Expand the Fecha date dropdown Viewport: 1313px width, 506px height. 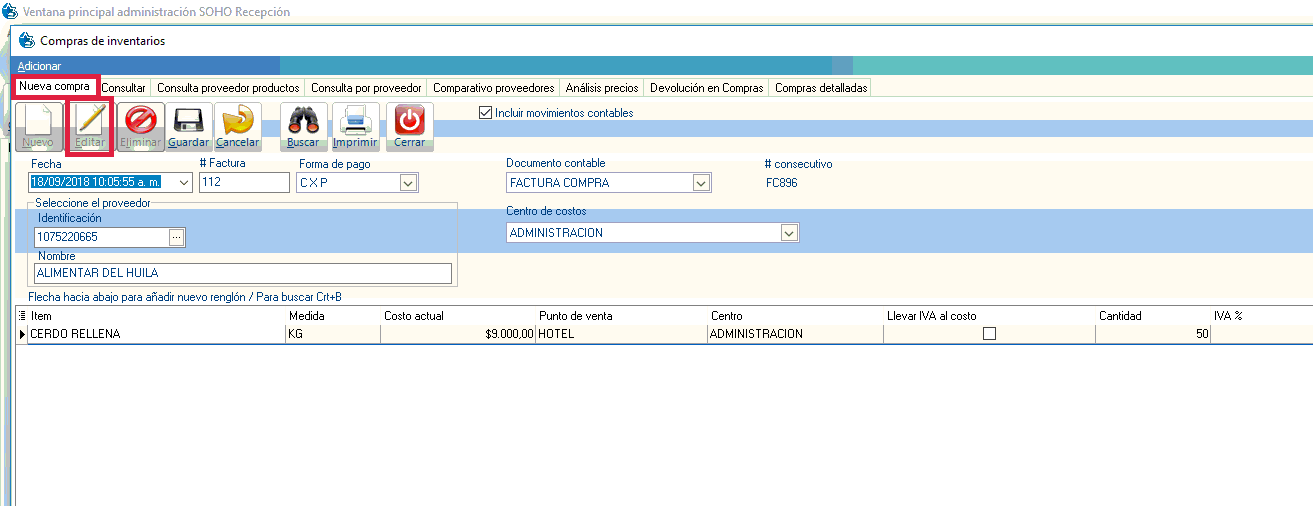183,183
